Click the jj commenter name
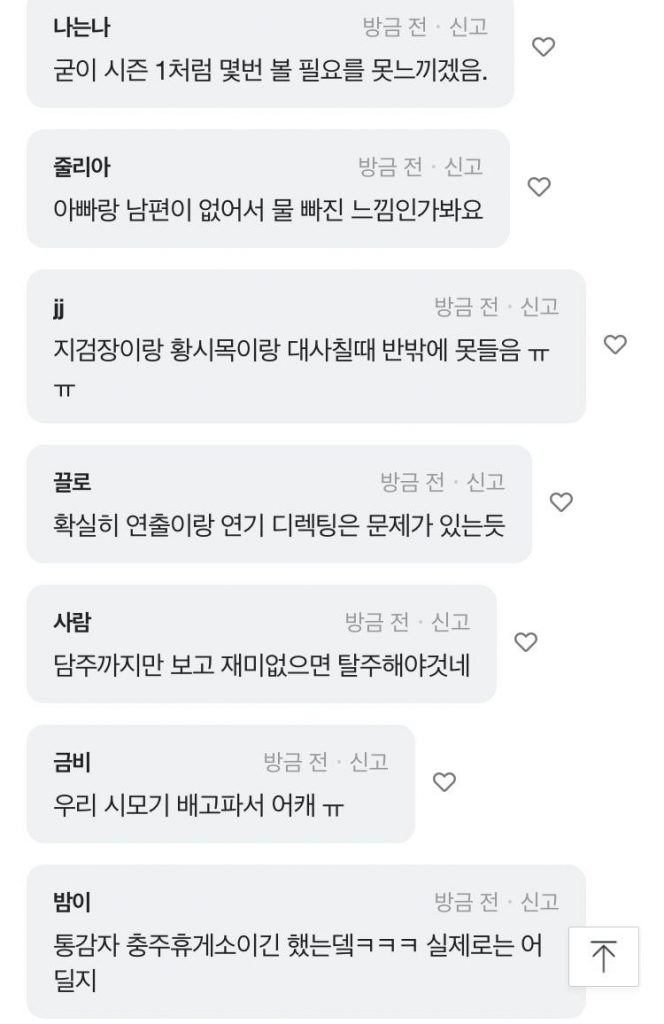Screen dimensions: 664x1024 tap(58, 307)
